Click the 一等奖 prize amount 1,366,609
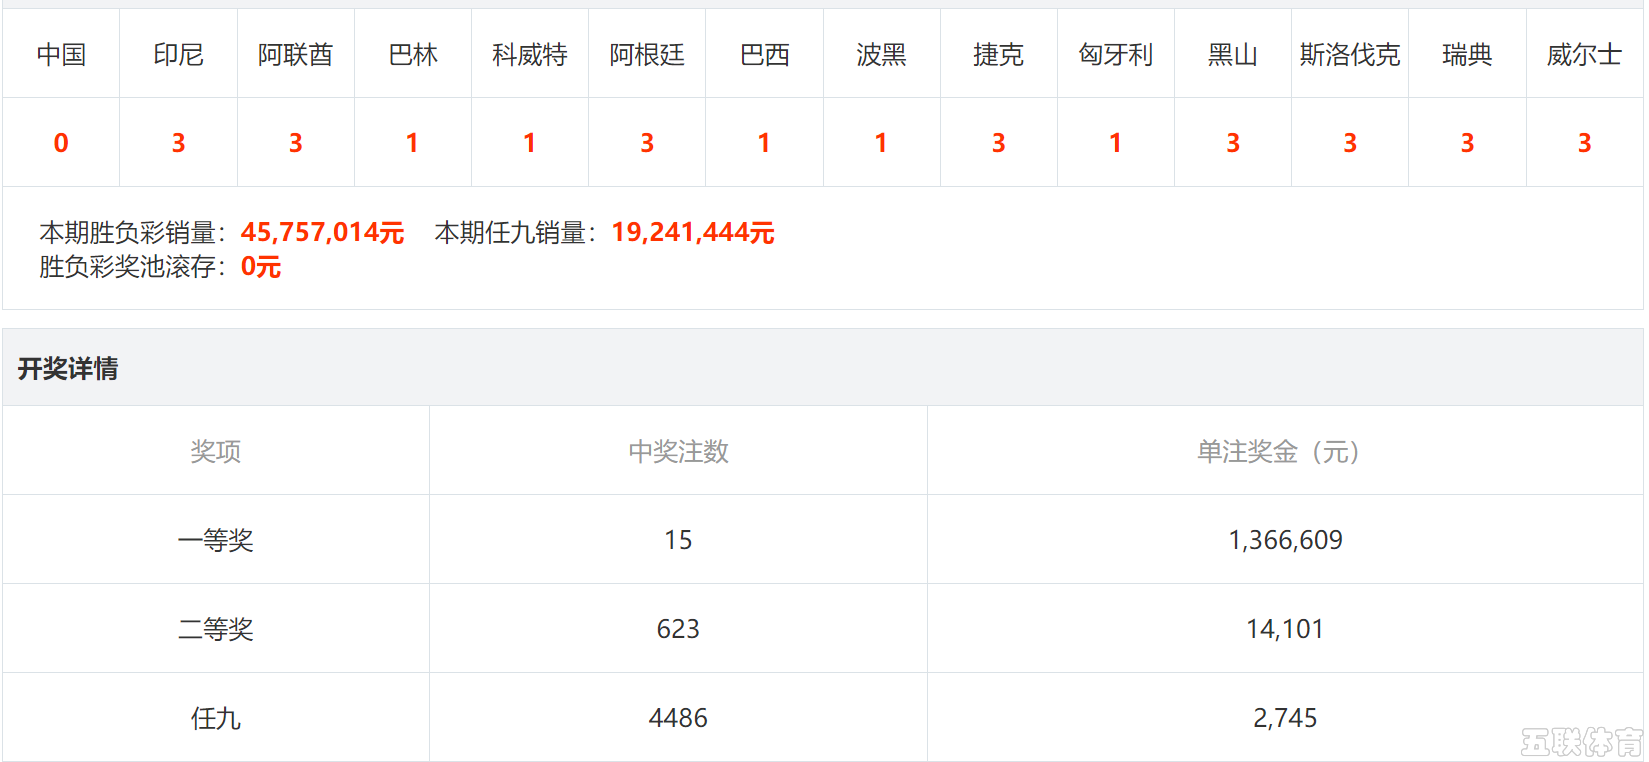The height and width of the screenshot is (762, 1649). [x=1285, y=540]
